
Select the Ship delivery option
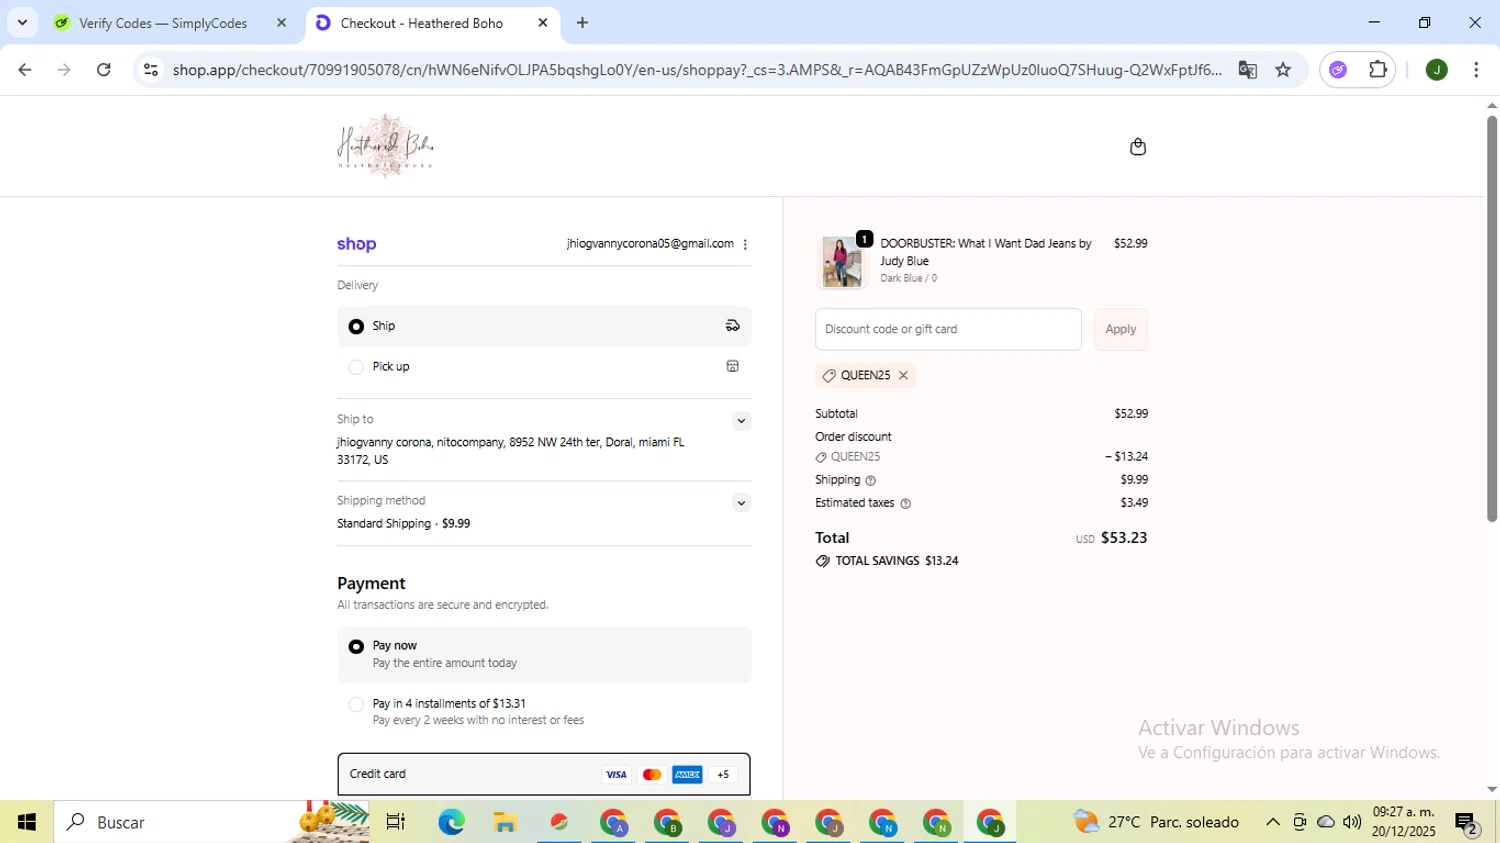[x=544, y=326]
